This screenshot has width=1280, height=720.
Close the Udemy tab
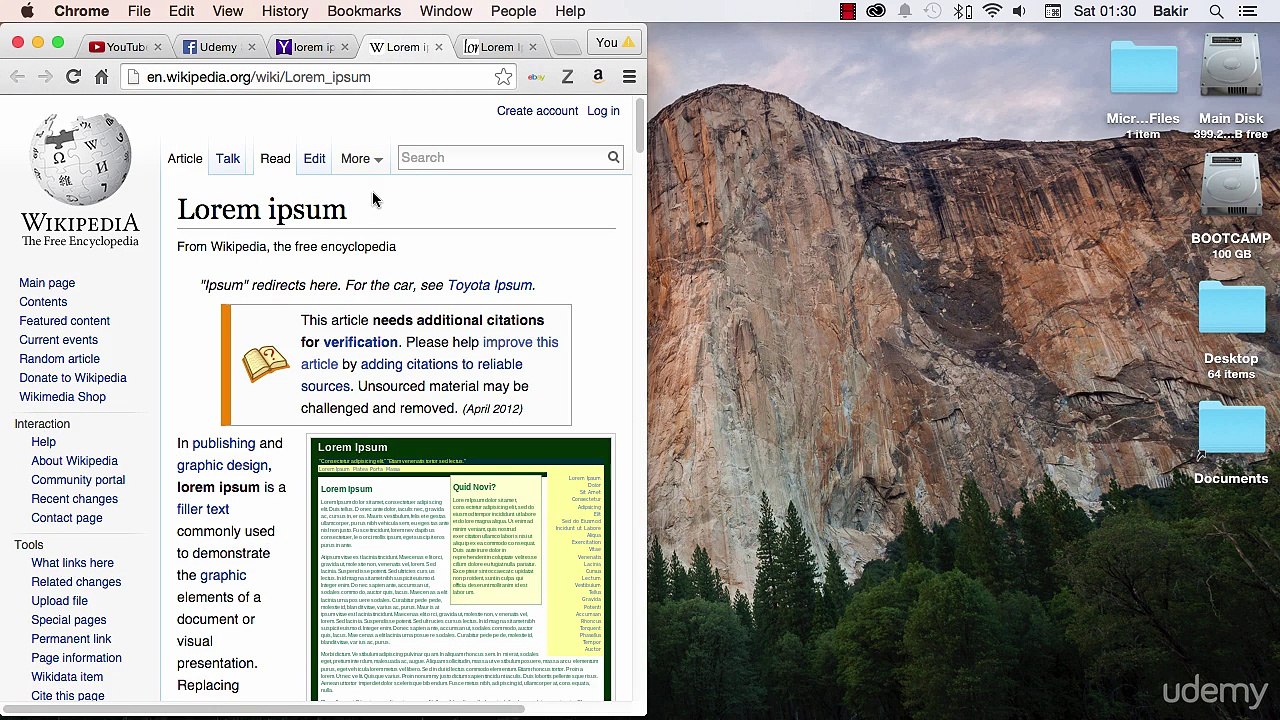251,47
